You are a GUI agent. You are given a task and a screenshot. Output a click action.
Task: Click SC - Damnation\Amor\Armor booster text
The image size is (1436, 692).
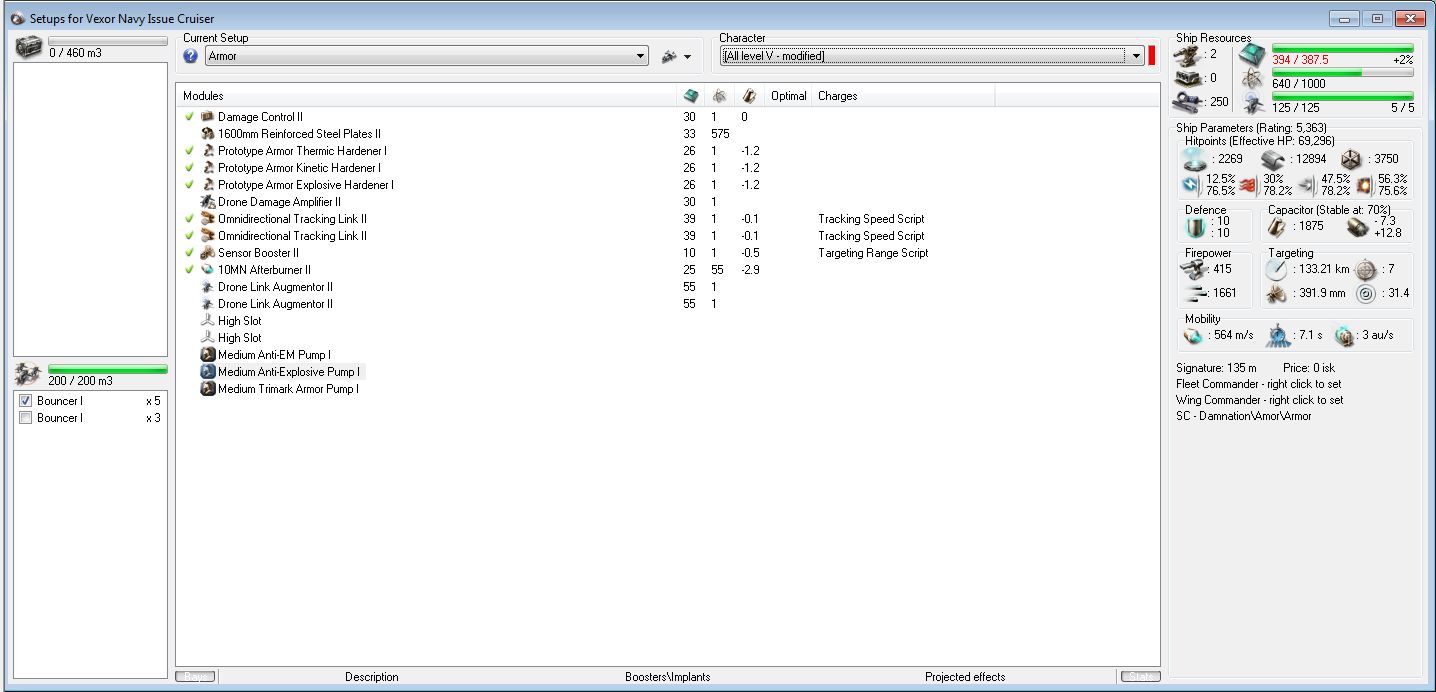[x=1244, y=416]
